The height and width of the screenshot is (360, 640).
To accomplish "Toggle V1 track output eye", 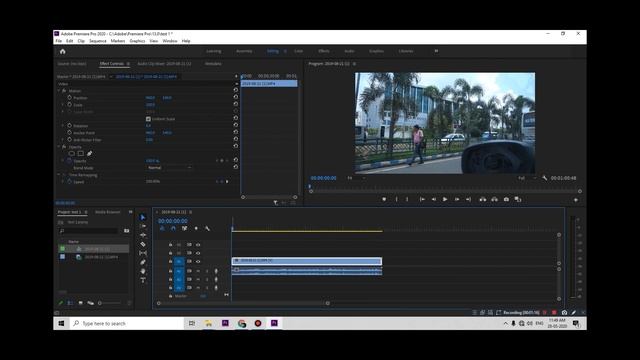I will [198, 262].
